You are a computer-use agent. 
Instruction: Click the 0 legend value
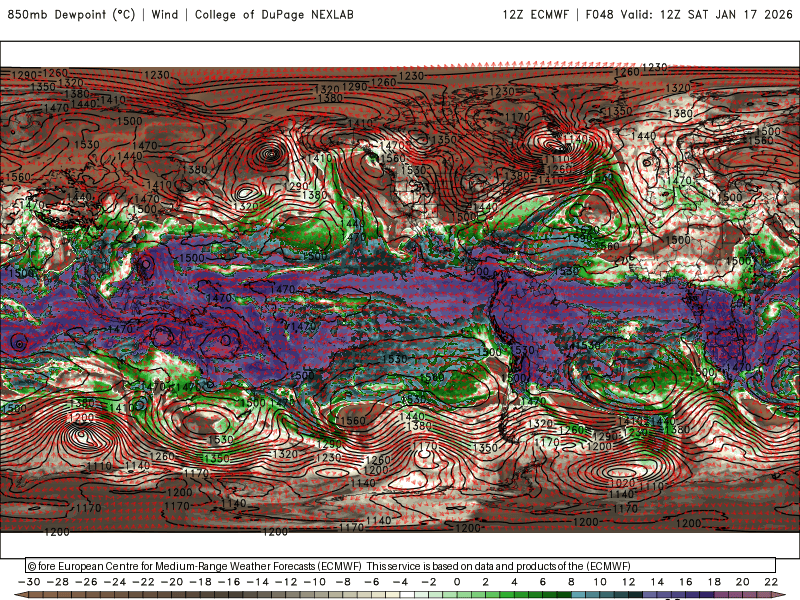click(457, 582)
